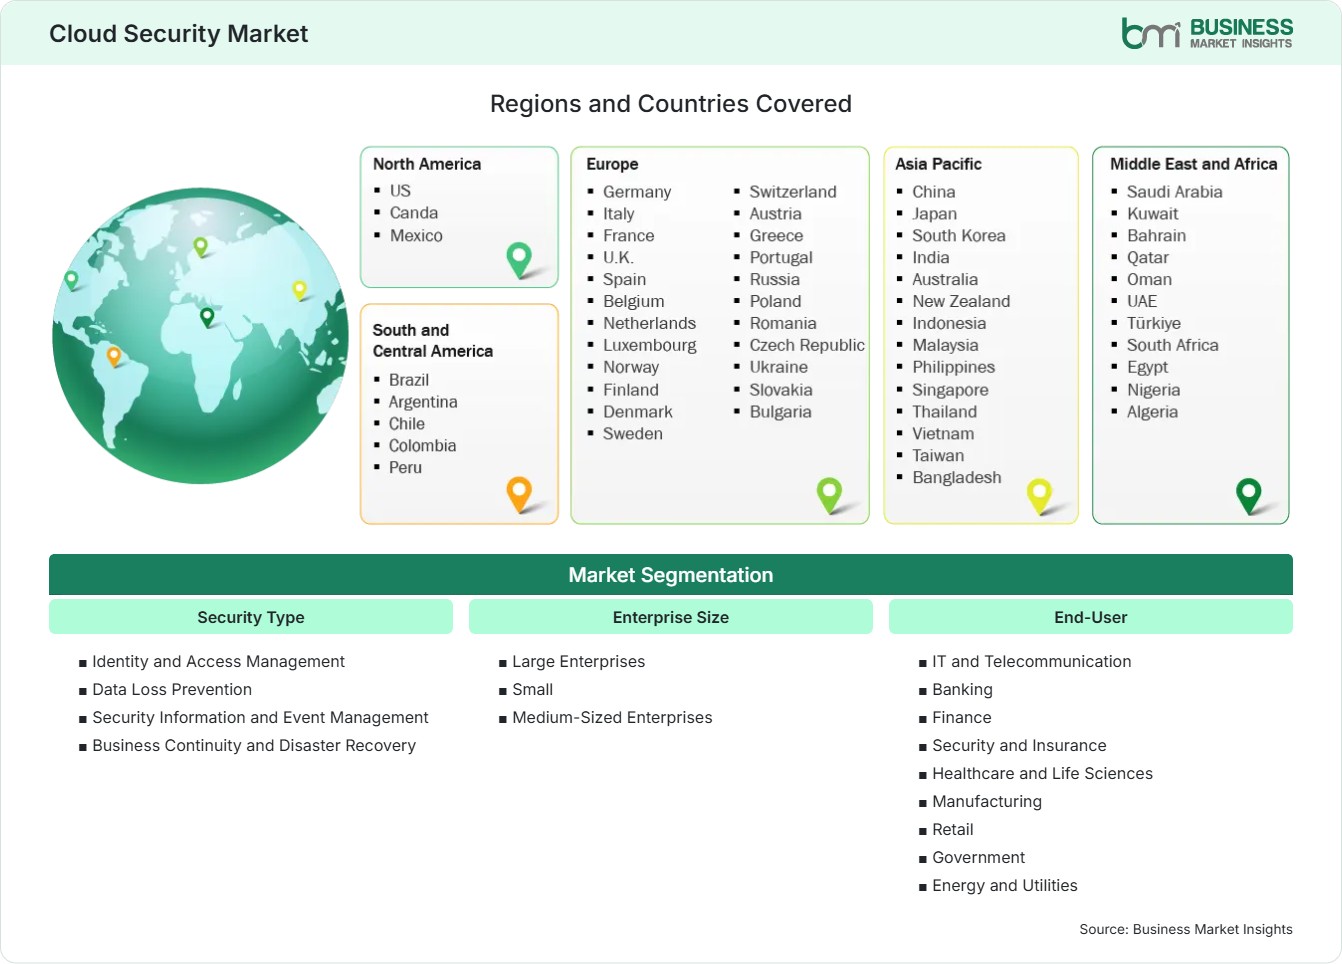Click Medium-Sized Enterprises item

(x=612, y=718)
